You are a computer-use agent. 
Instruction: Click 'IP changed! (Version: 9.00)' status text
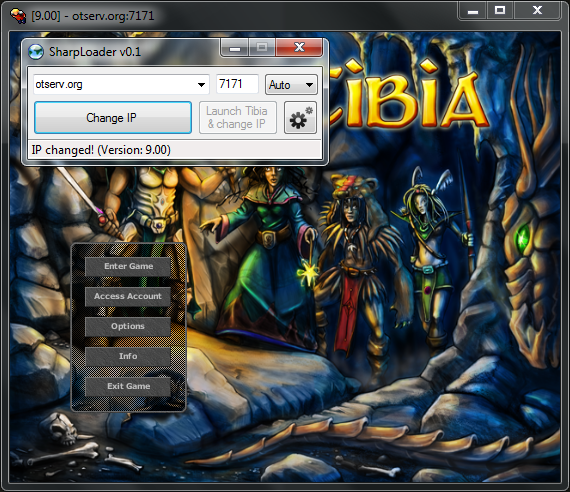click(101, 150)
